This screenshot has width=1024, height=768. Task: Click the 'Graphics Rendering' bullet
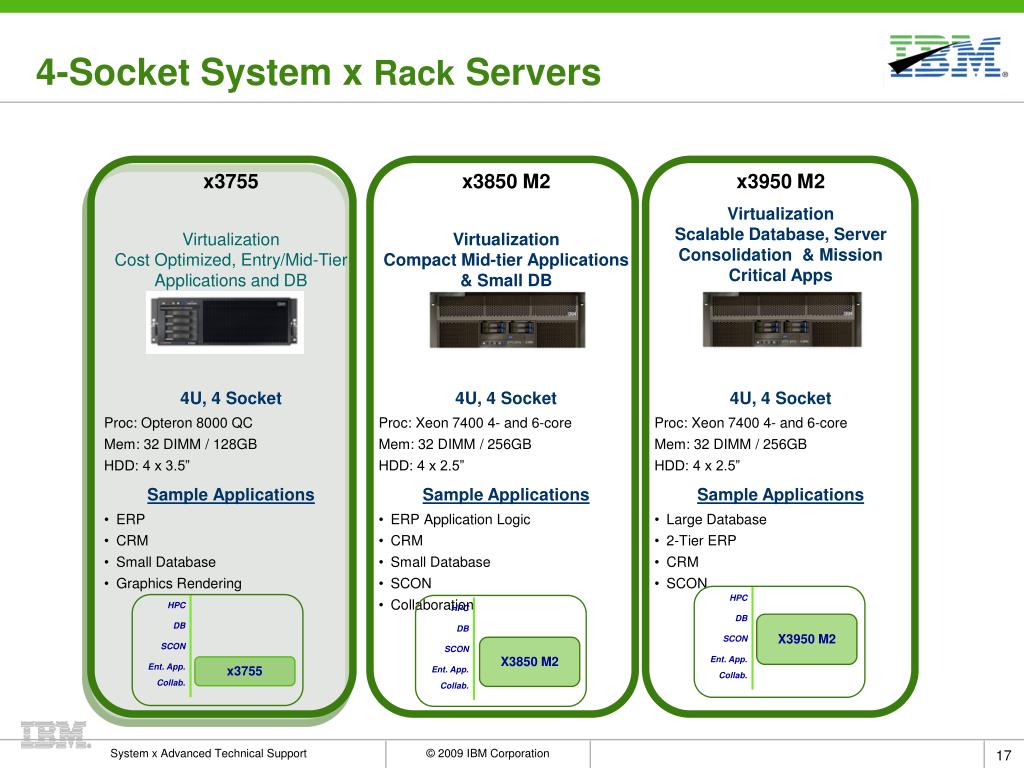pos(179,584)
